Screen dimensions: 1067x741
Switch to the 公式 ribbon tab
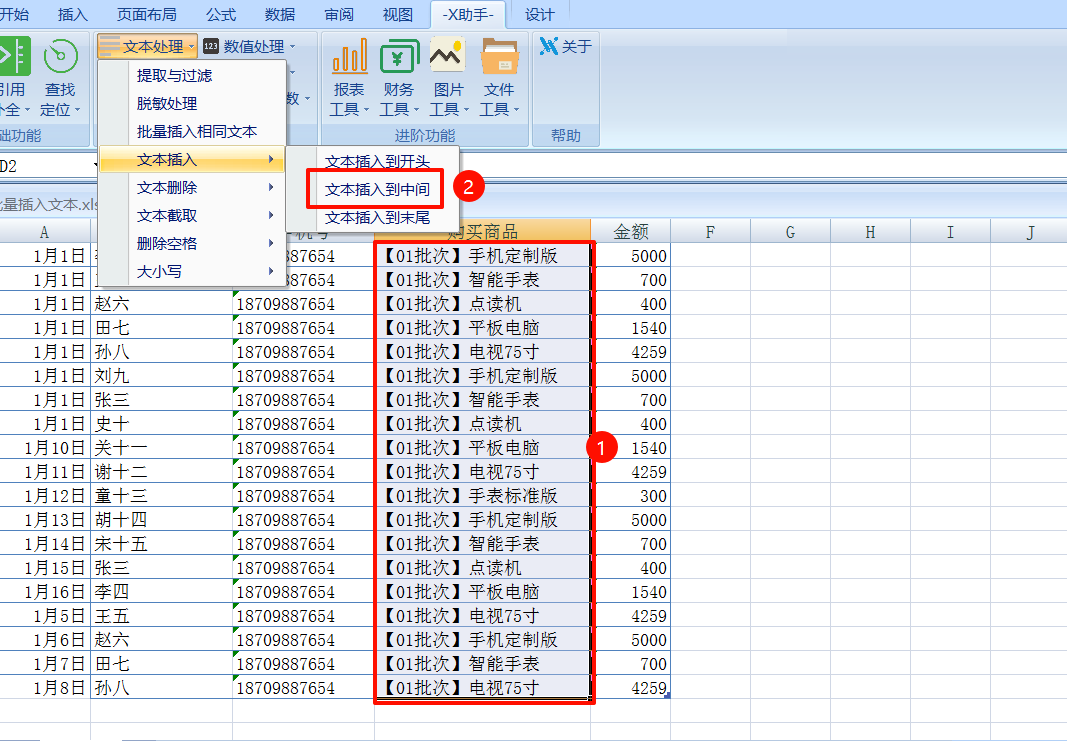point(221,14)
